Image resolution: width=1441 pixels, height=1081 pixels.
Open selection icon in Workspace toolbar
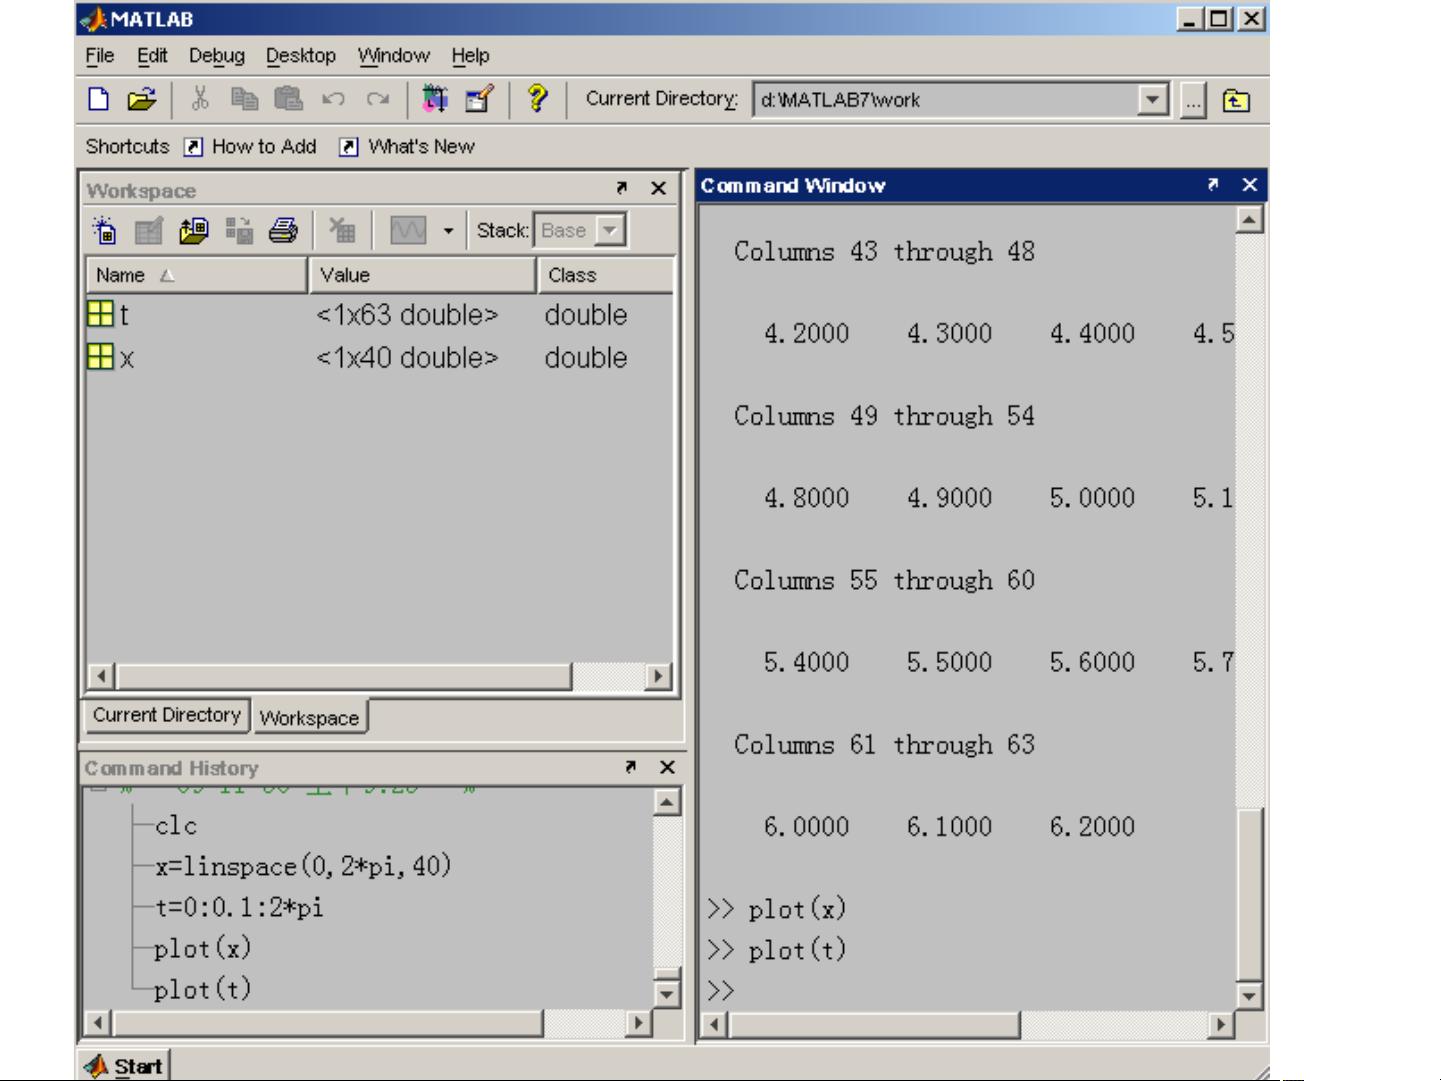coord(149,230)
